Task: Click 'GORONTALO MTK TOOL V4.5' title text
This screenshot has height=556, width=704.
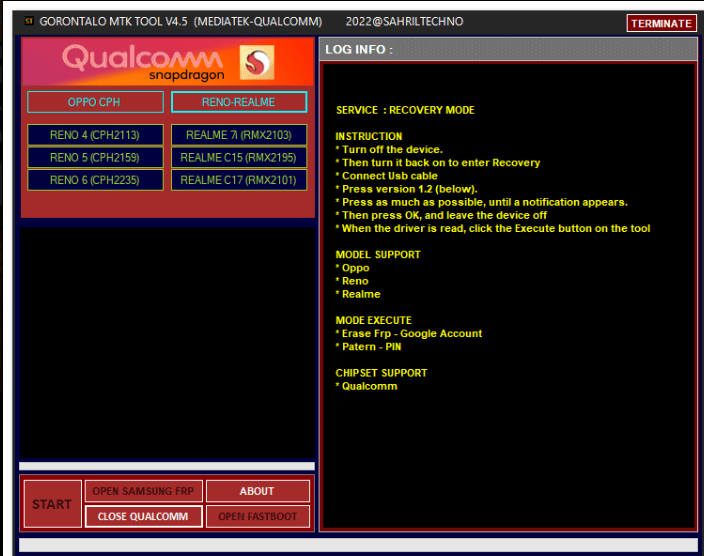Action: 113,21
